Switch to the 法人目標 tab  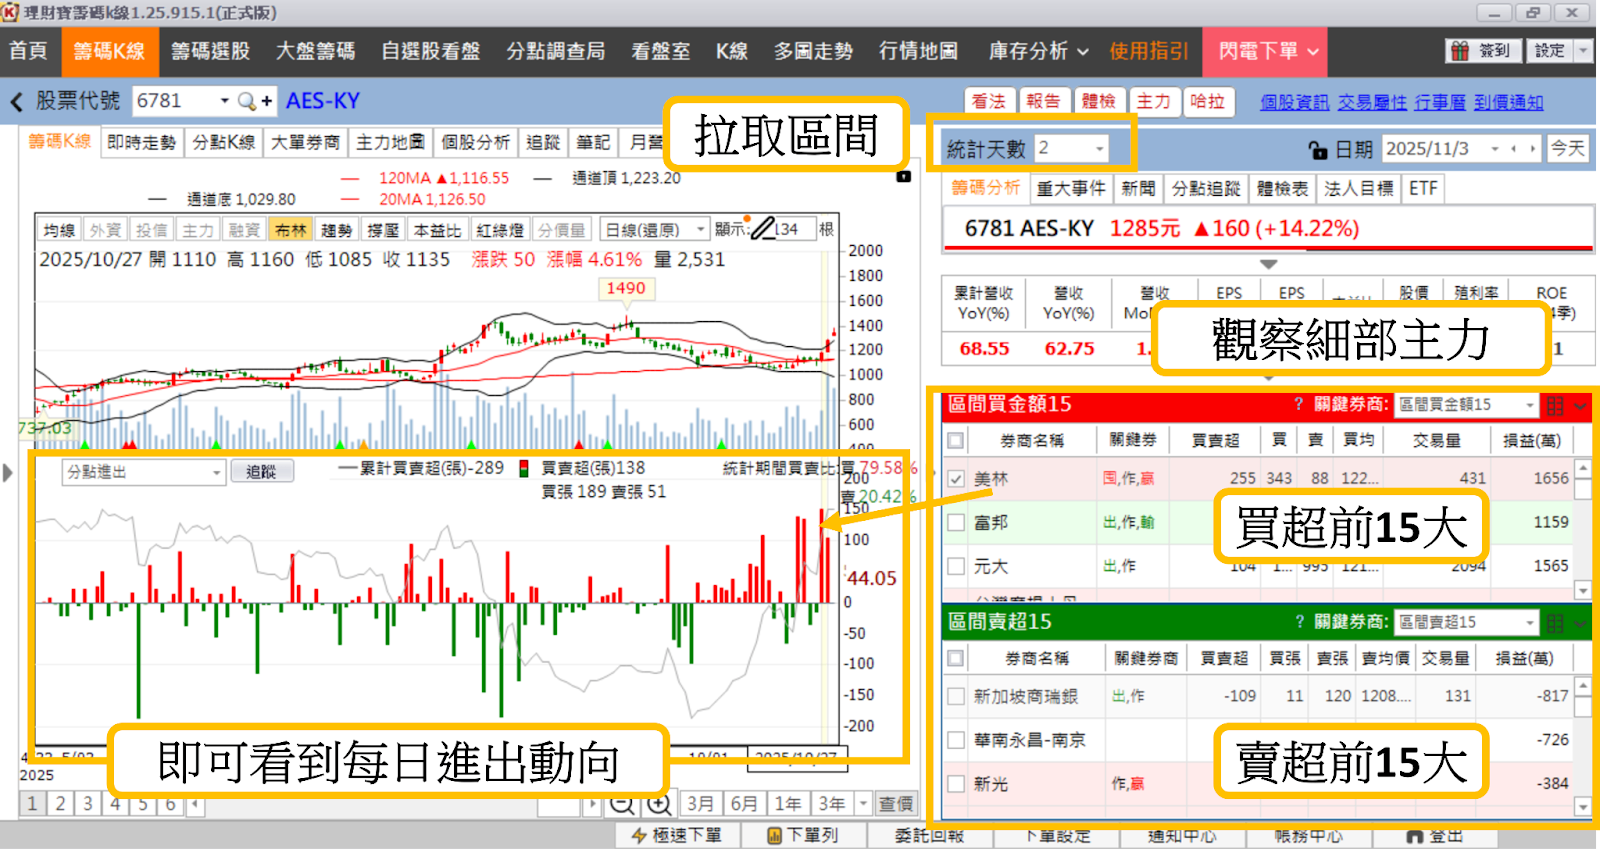point(1358,189)
